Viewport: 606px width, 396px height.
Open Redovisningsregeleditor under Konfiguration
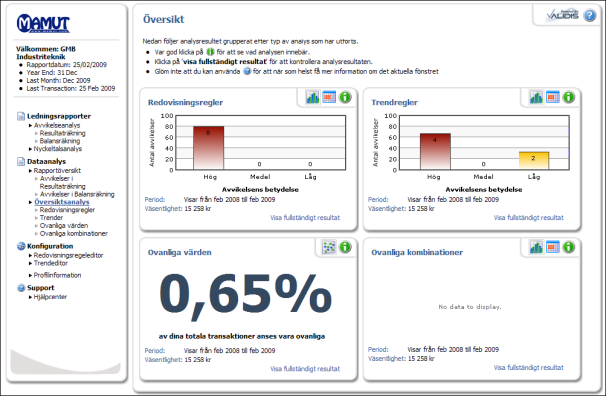68,255
